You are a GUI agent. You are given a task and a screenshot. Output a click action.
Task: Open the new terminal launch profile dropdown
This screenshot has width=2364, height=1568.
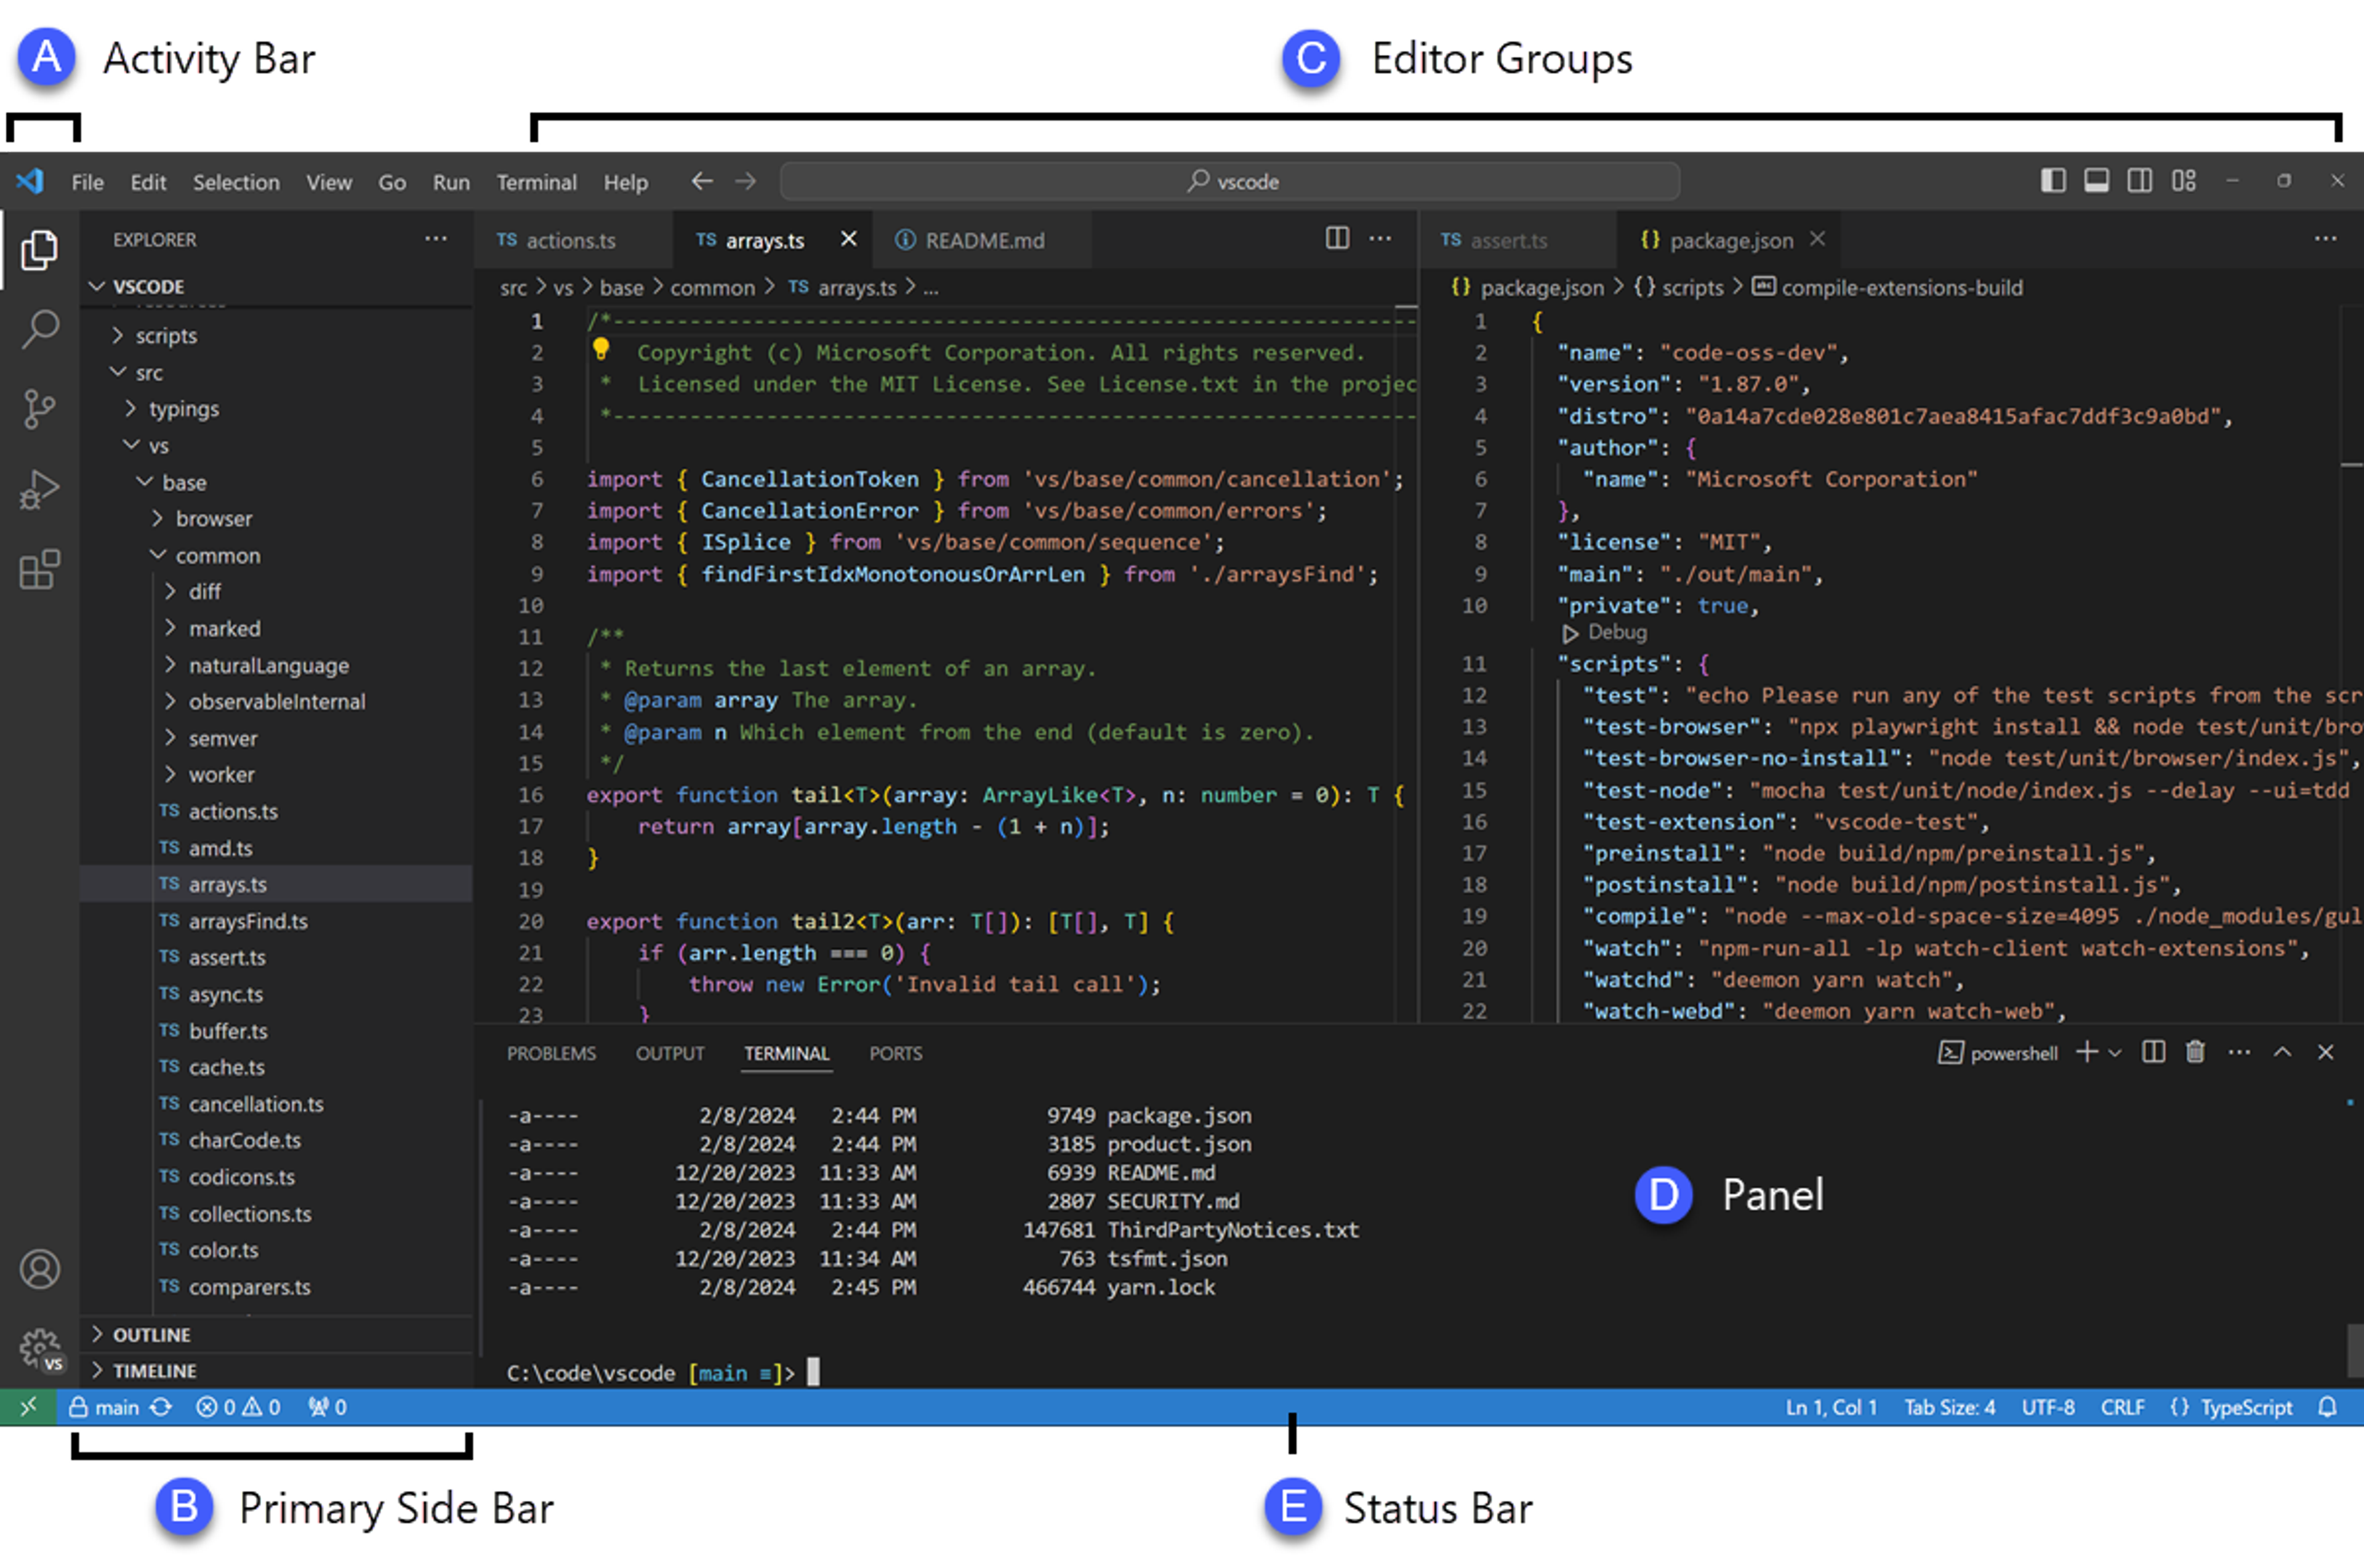2115,1052
